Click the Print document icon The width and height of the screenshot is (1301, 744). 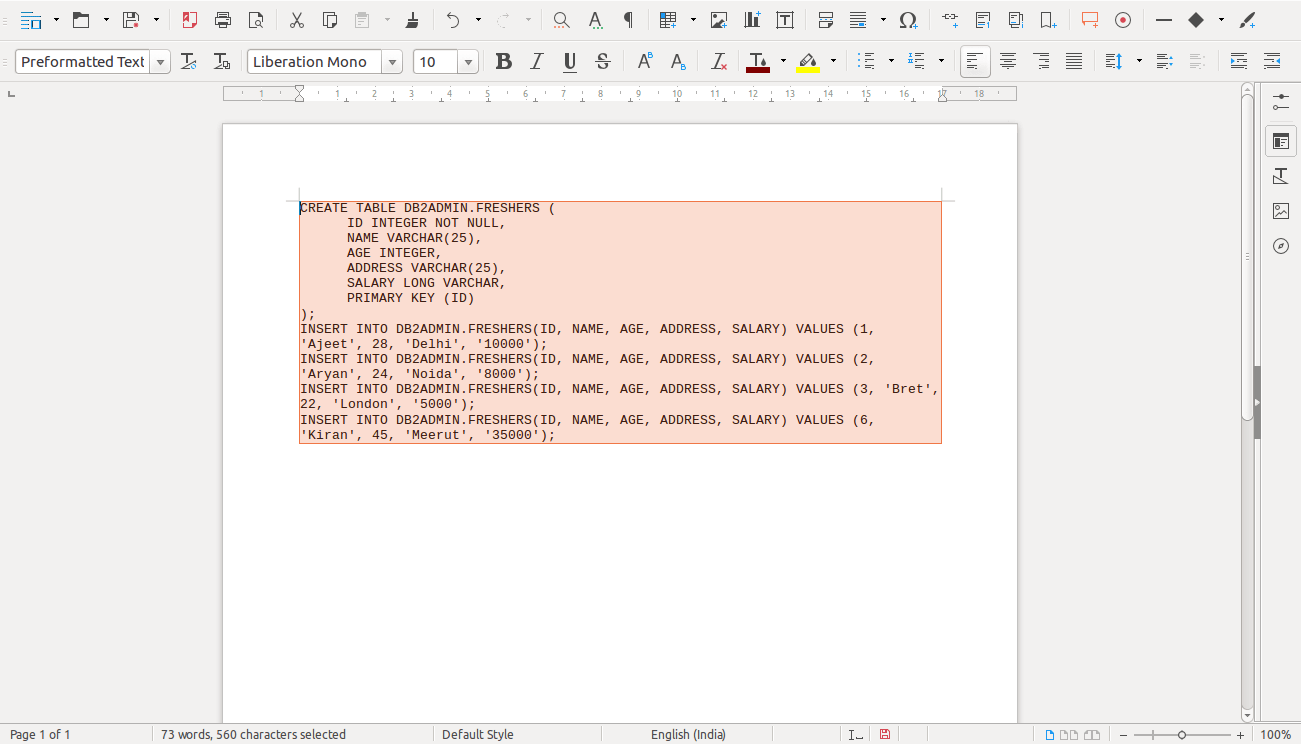pos(223,20)
